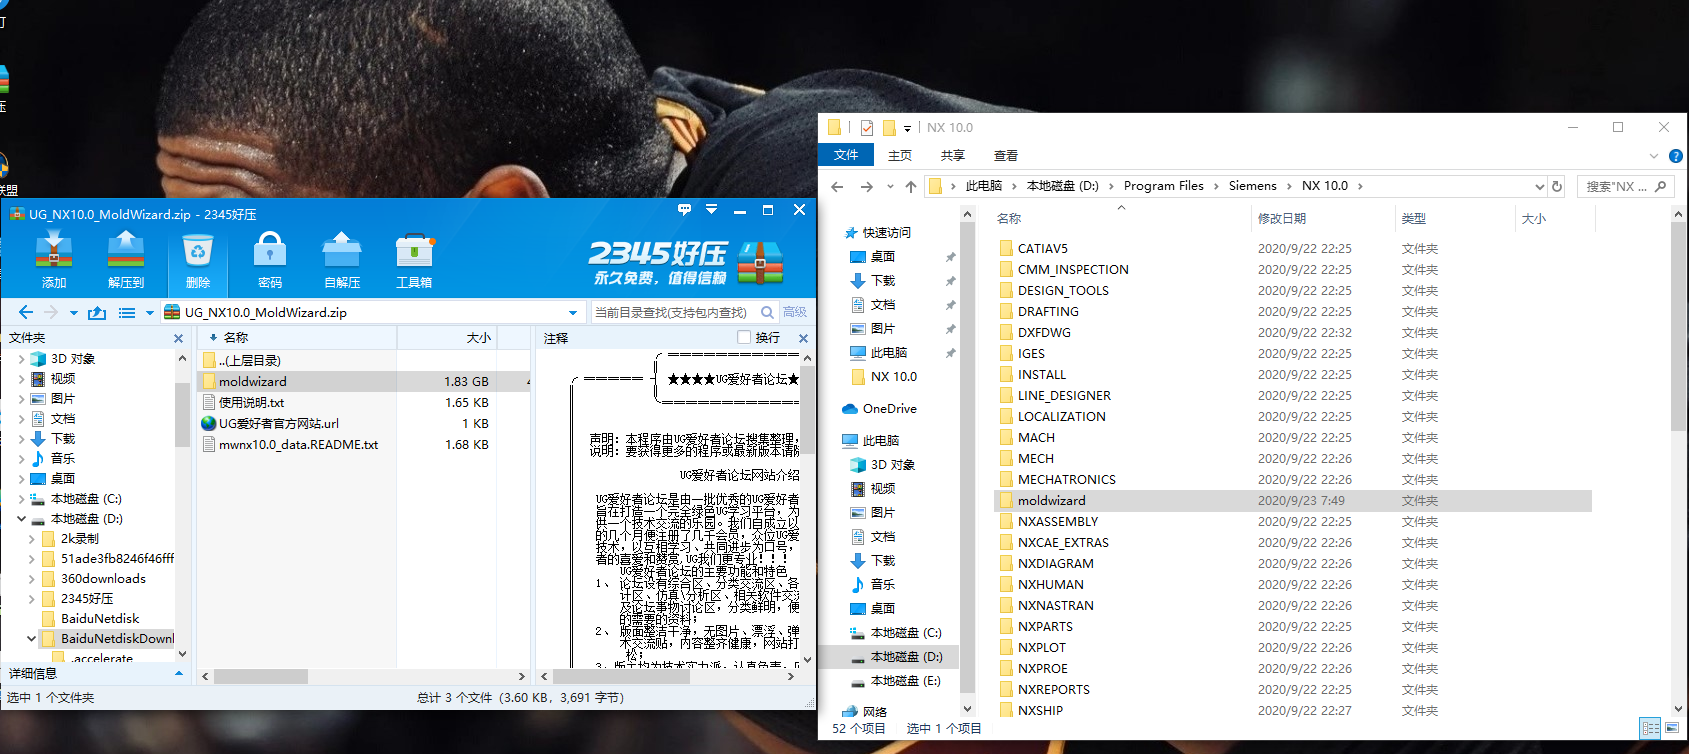
Task: Select BaiduNetdisk in folder tree
Action: point(100,619)
